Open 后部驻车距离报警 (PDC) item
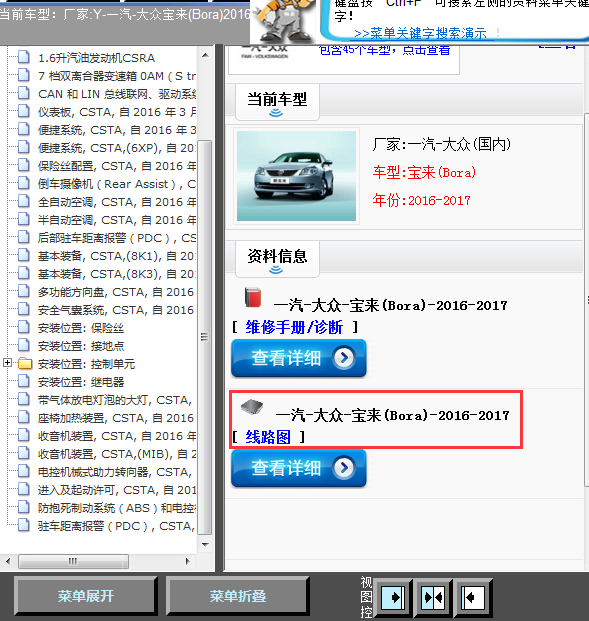589x621 pixels. click(117, 238)
